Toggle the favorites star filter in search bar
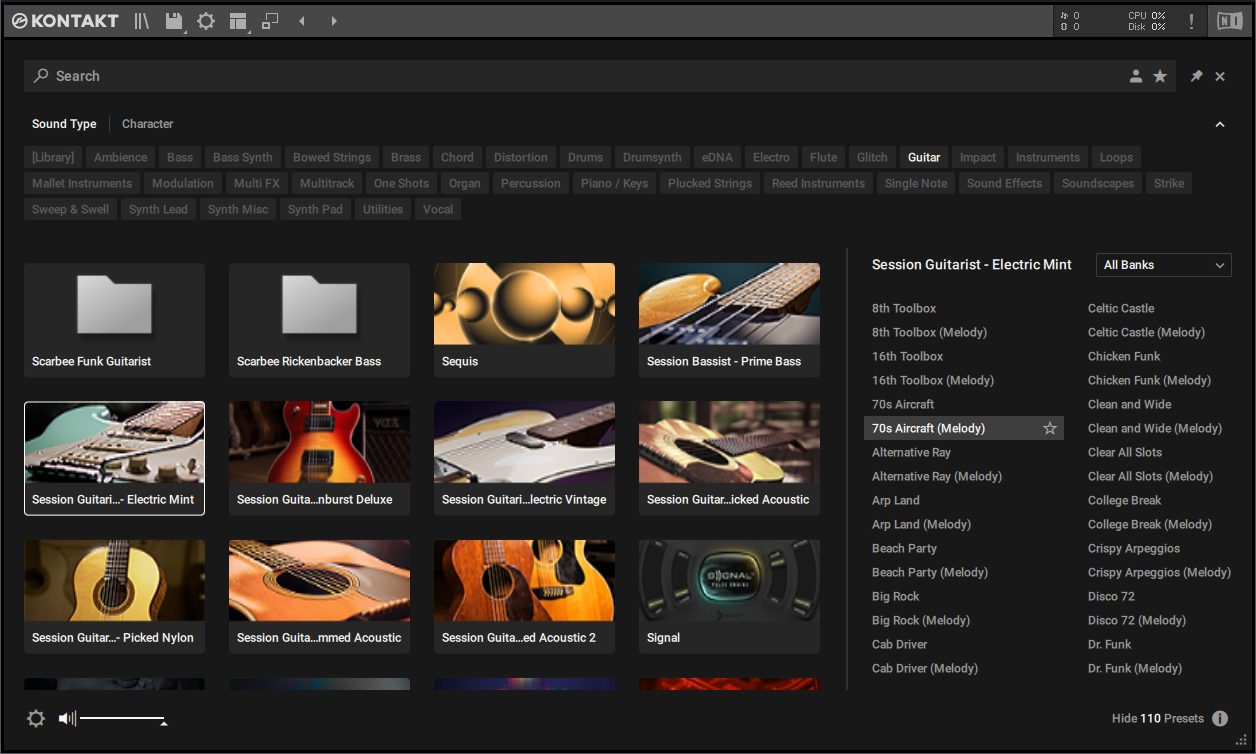Viewport: 1256px width, 754px height. pos(1160,76)
